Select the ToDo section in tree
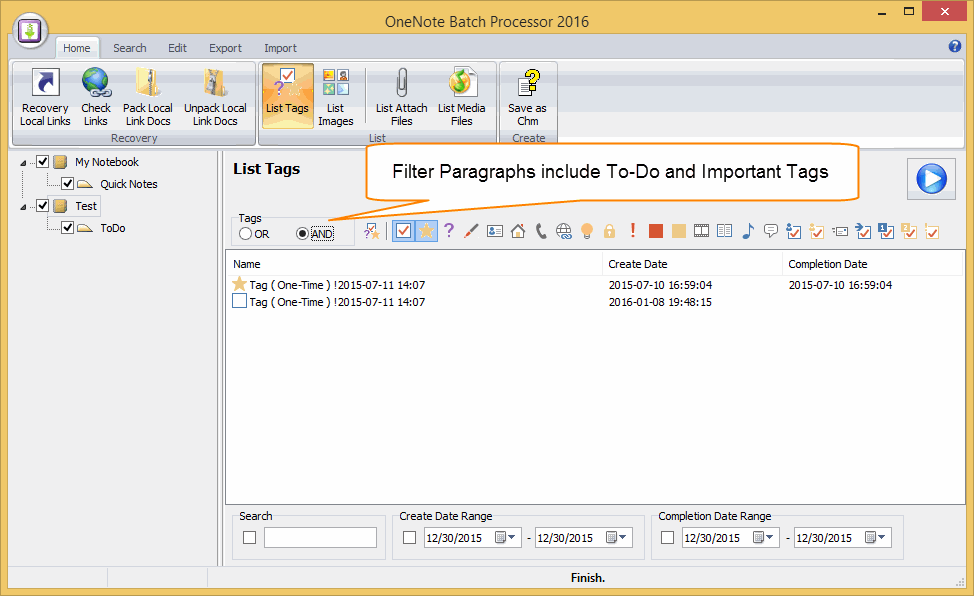Image resolution: width=974 pixels, height=596 pixels. (x=112, y=228)
